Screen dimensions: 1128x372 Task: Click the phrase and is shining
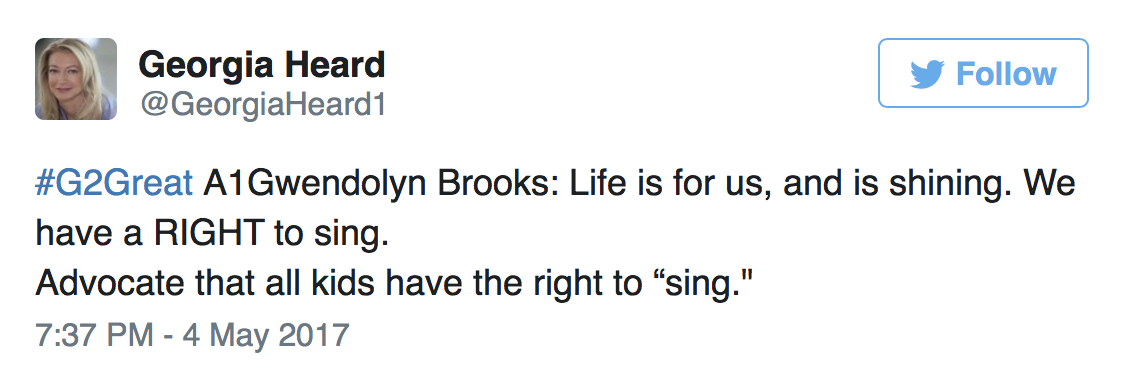pyautogui.click(x=895, y=183)
